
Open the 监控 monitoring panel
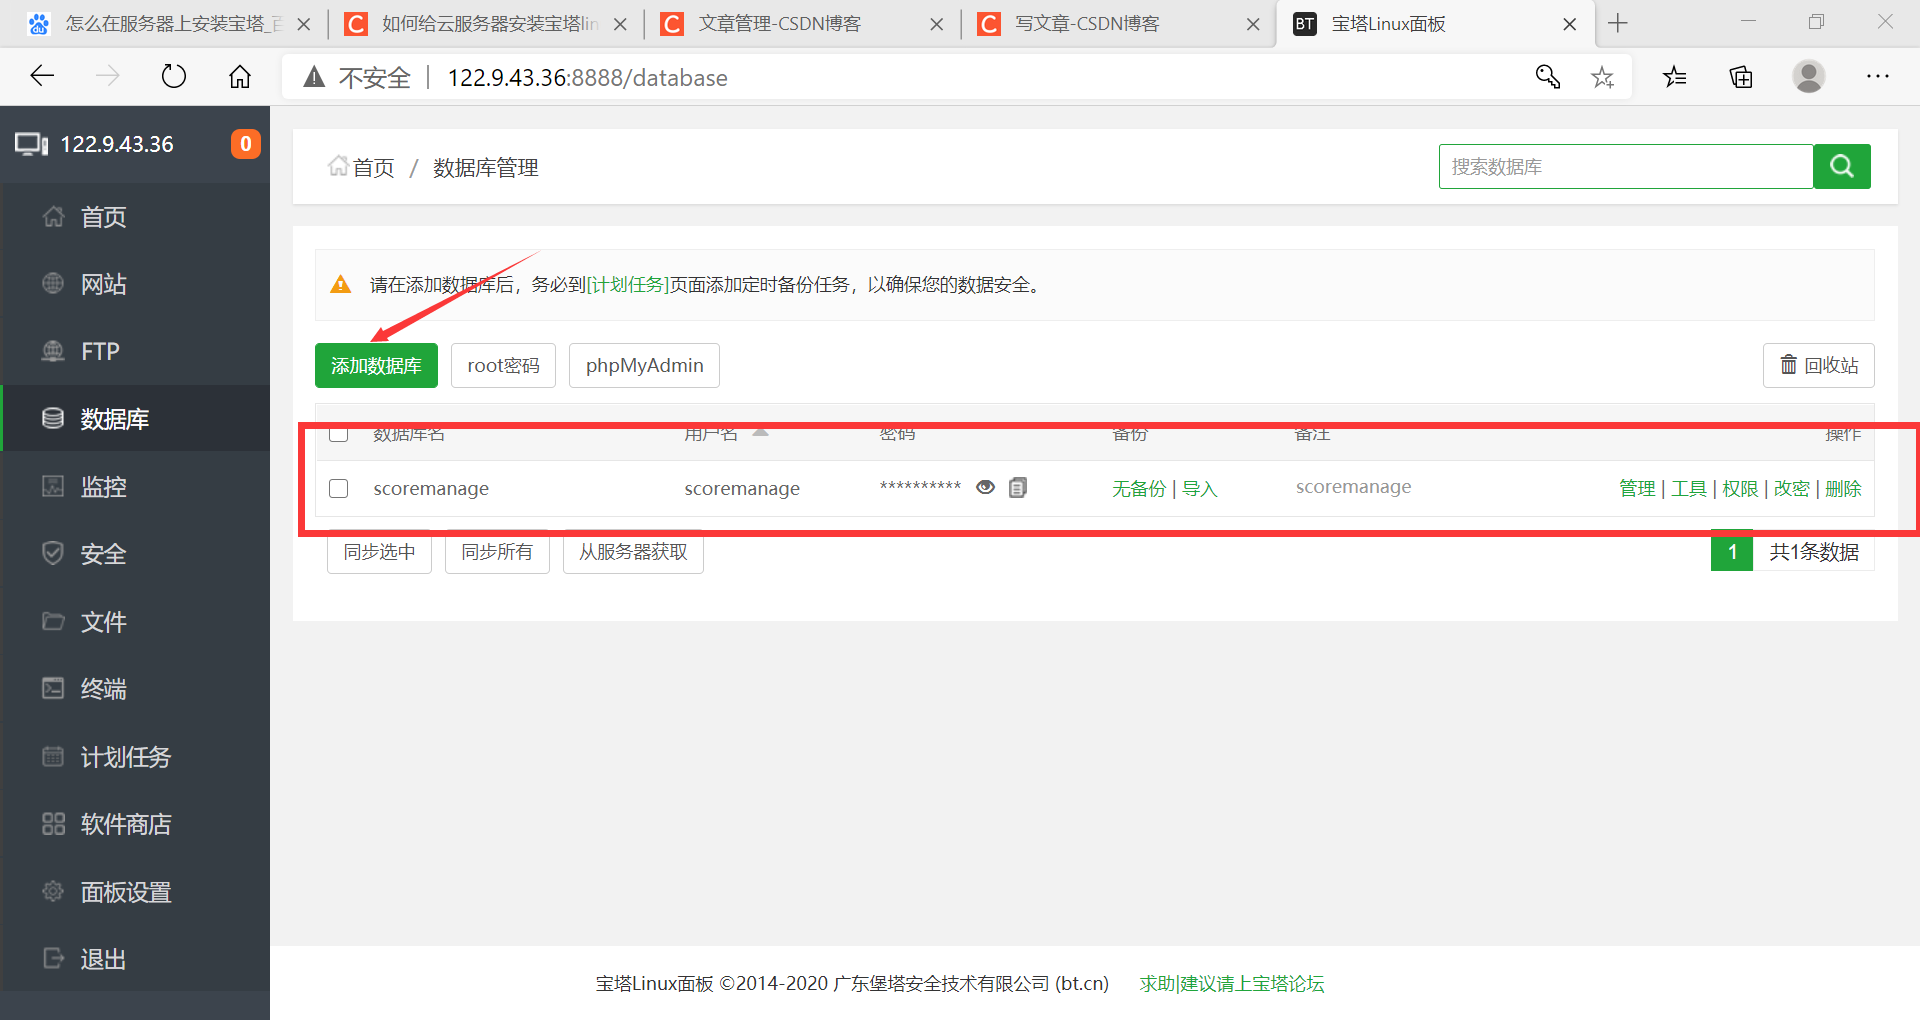[x=103, y=486]
